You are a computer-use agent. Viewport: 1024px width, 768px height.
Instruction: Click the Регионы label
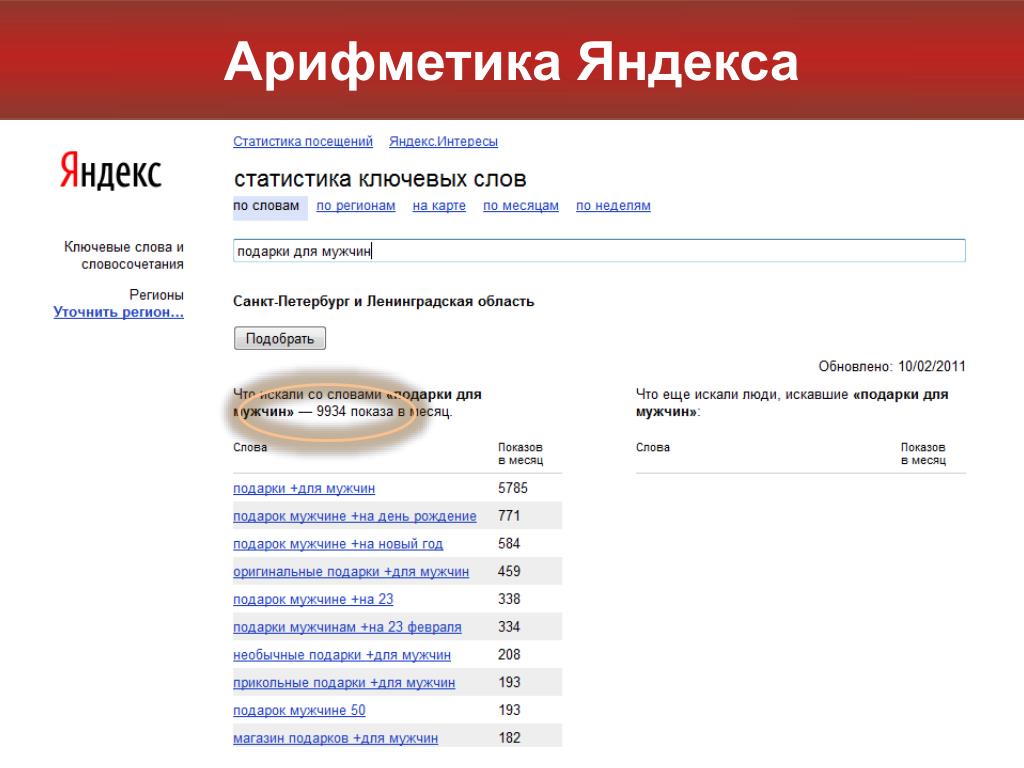click(156, 295)
